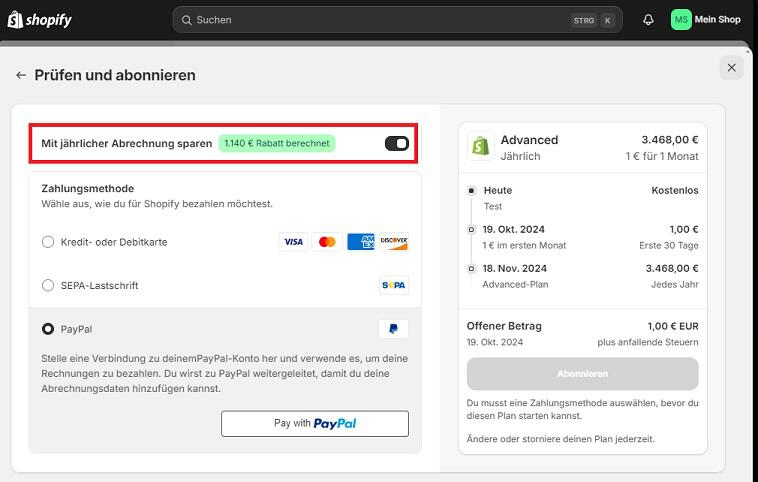The image size is (758, 482).
Task: Click the American Express icon
Action: [x=361, y=242]
